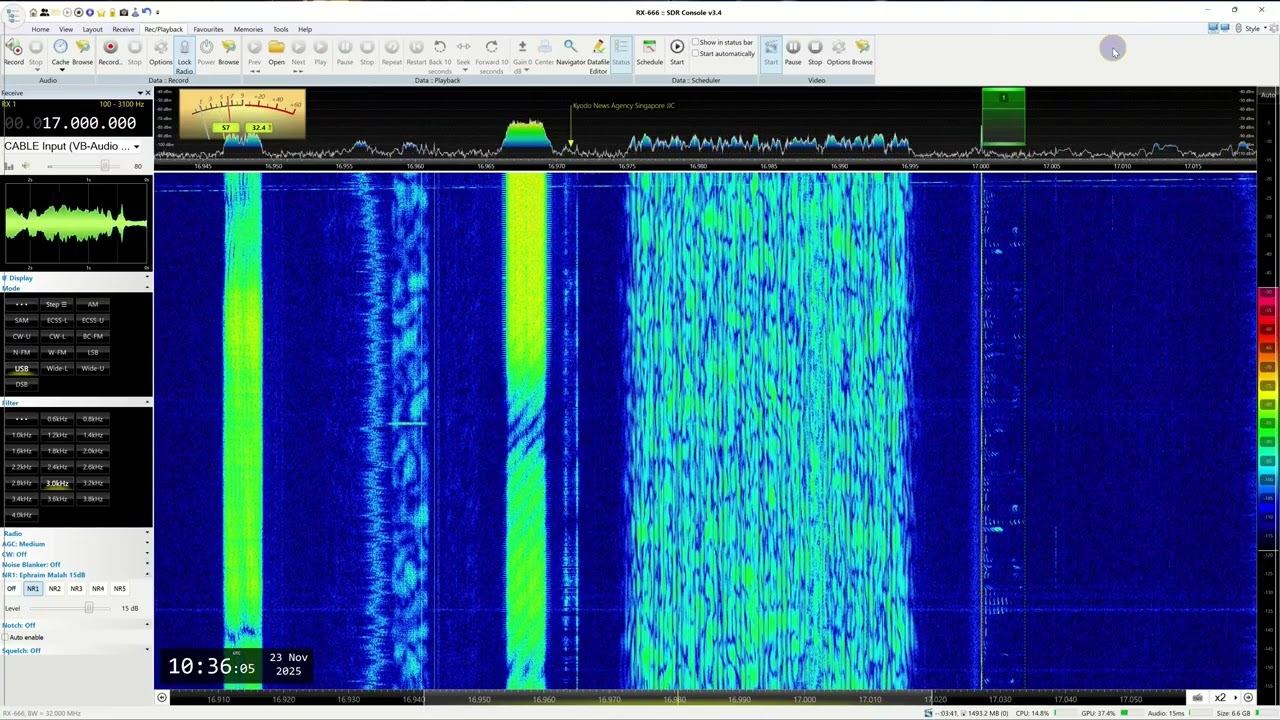Viewport: 1280px width, 720px height.
Task: Select the SAM mode button
Action: click(21, 320)
